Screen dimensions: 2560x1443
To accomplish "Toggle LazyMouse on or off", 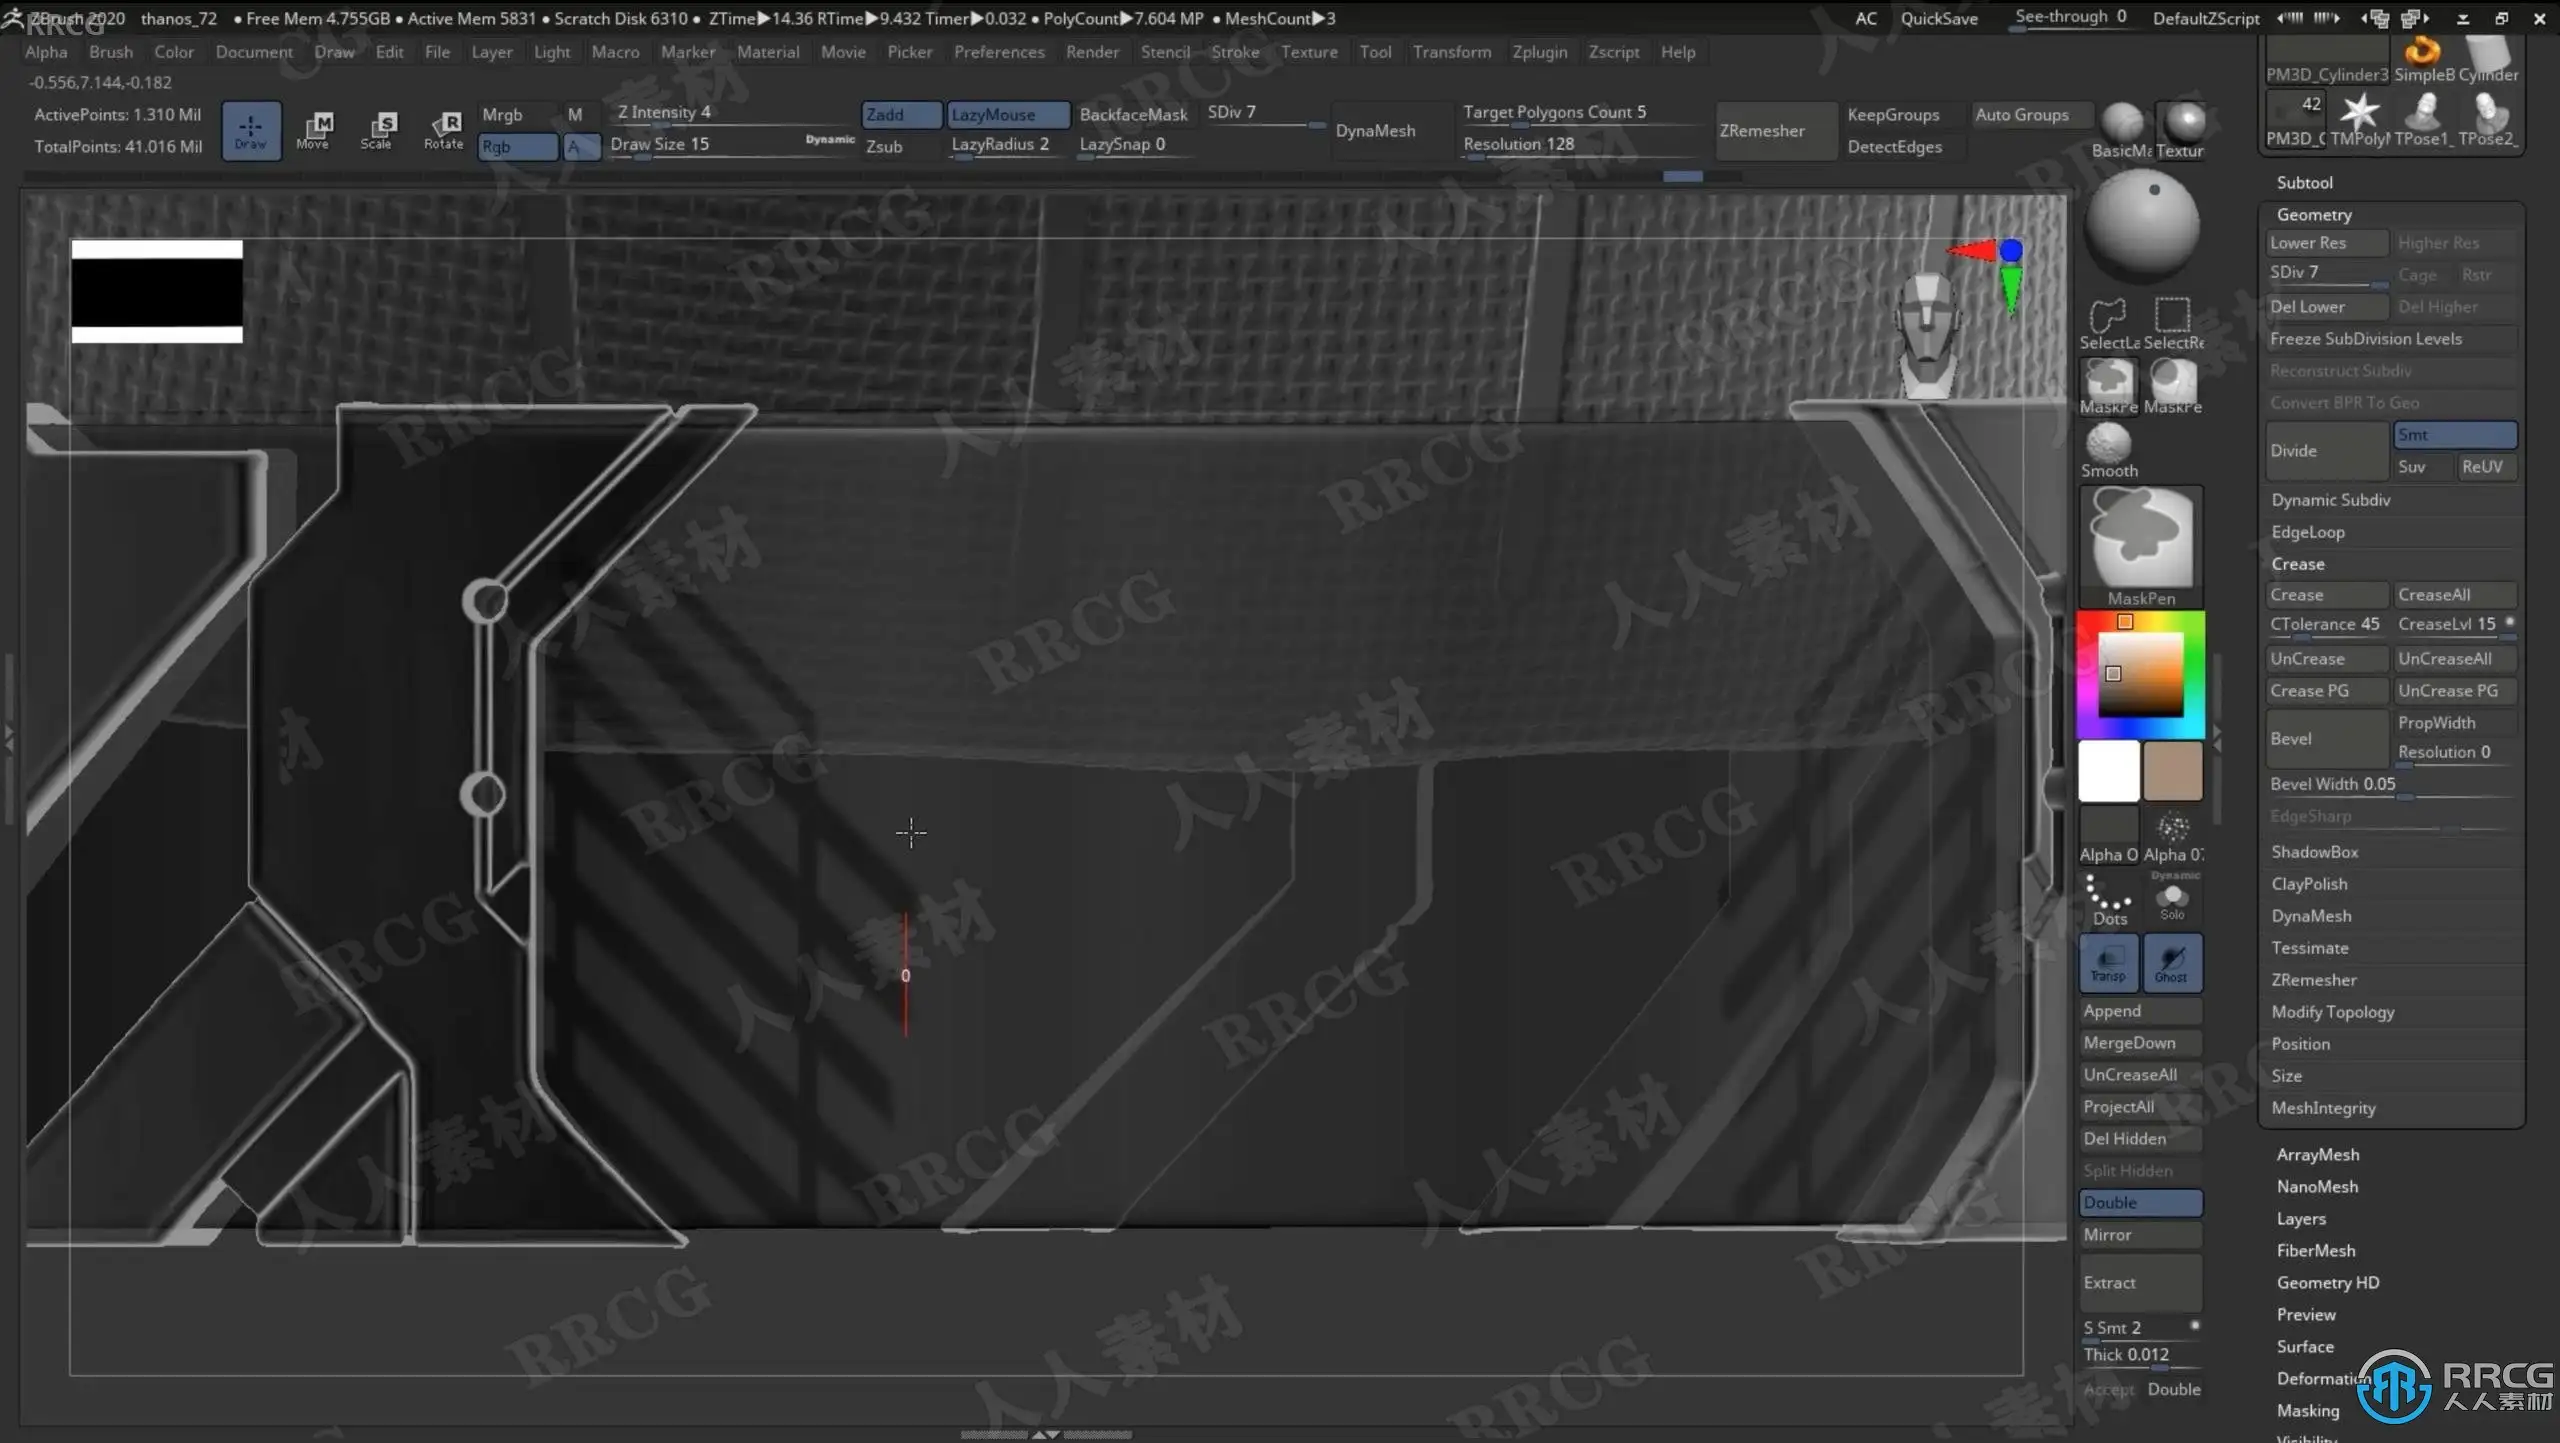I will (x=1008, y=114).
